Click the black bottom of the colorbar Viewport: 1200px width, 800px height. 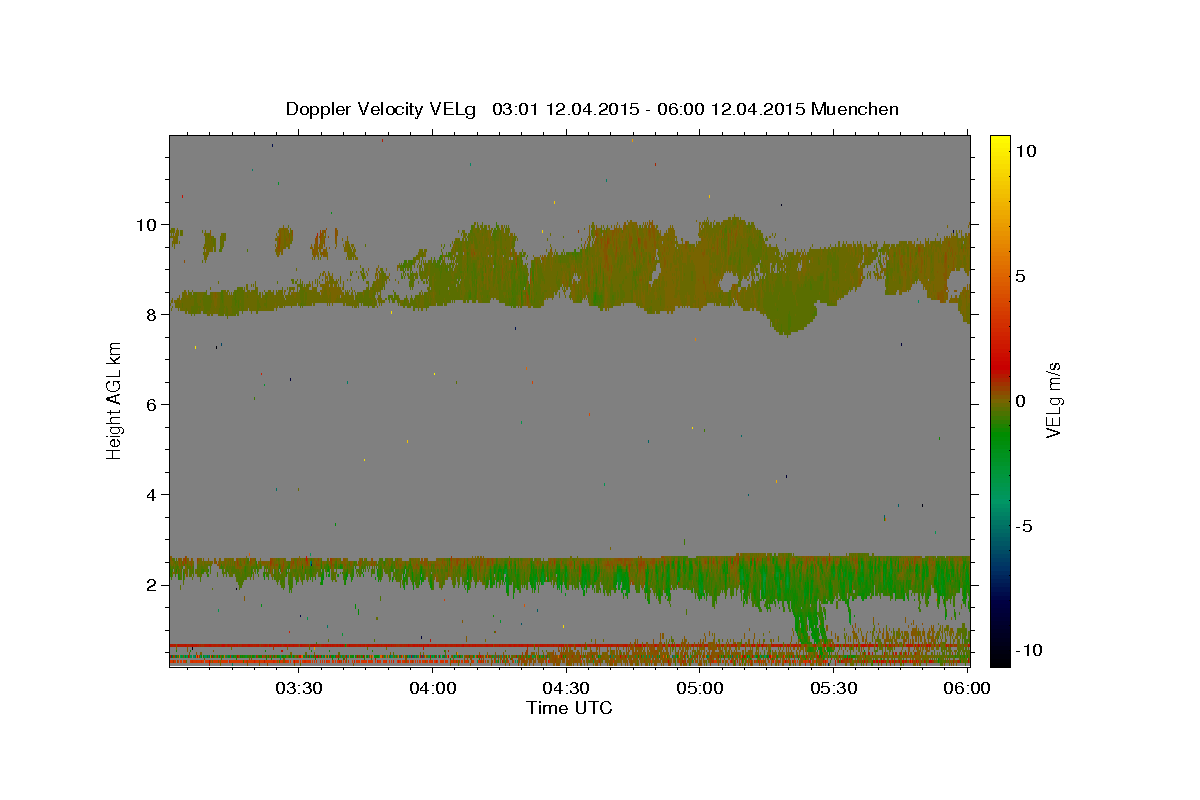(x=999, y=655)
